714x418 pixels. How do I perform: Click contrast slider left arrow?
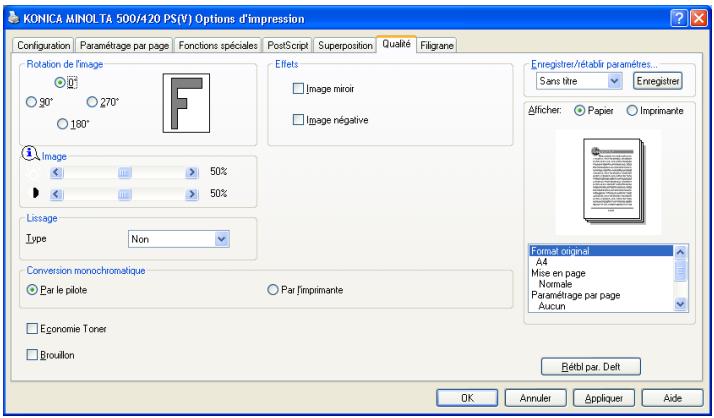coord(56,194)
